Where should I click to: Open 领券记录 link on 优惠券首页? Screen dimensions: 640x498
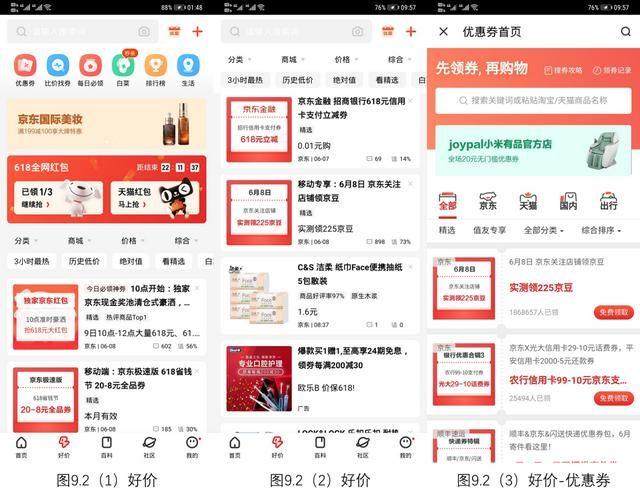612,70
